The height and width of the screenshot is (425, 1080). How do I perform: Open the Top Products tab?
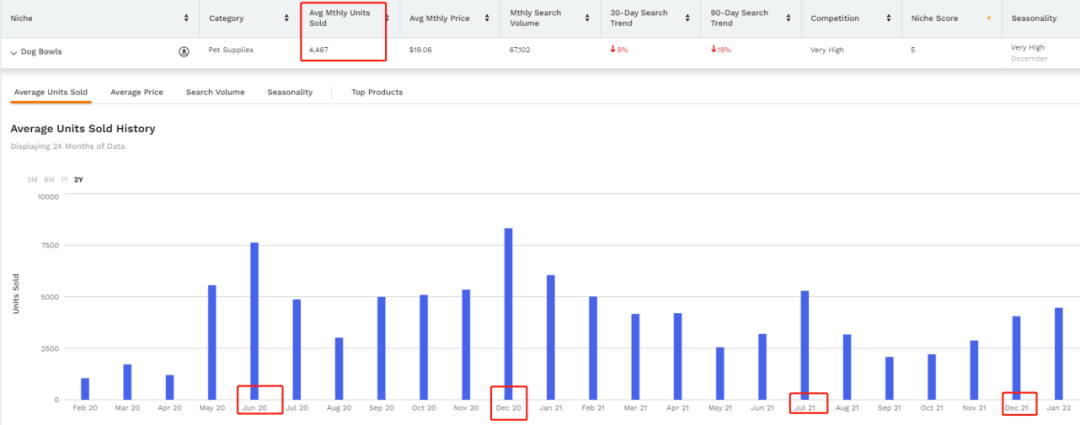coord(377,92)
